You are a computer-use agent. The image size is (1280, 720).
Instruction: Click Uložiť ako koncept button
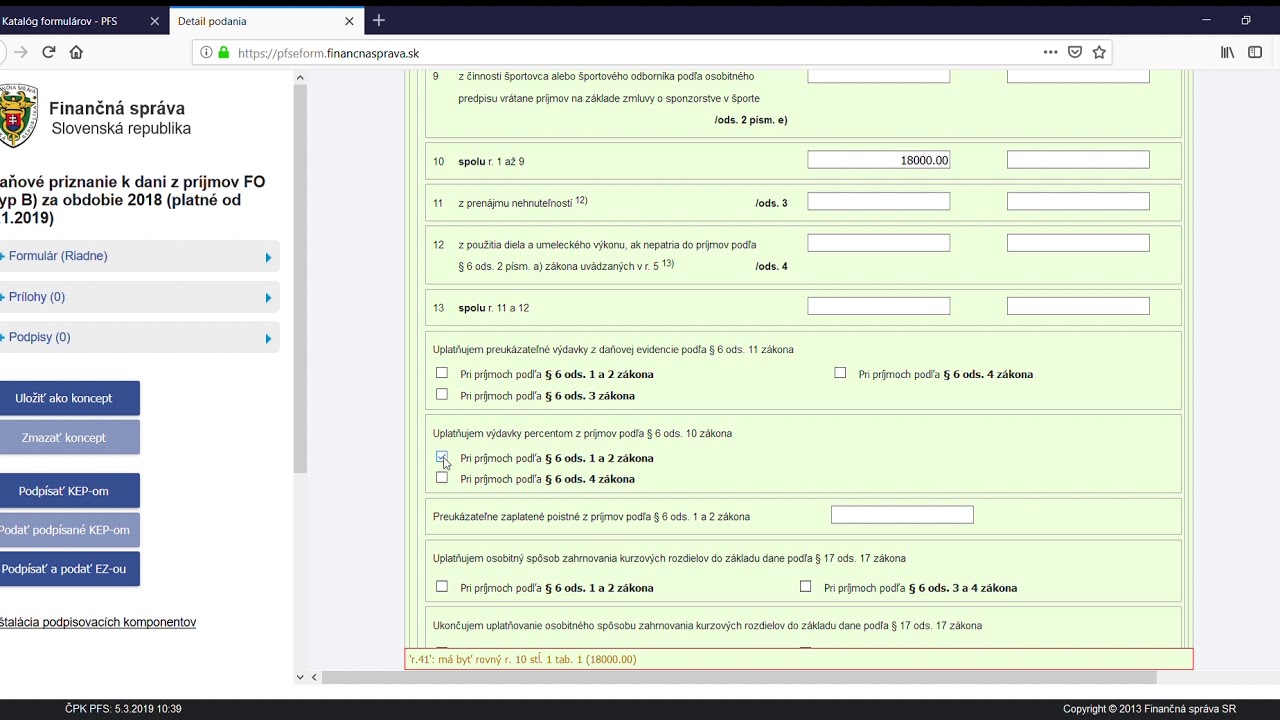pyautogui.click(x=69, y=398)
